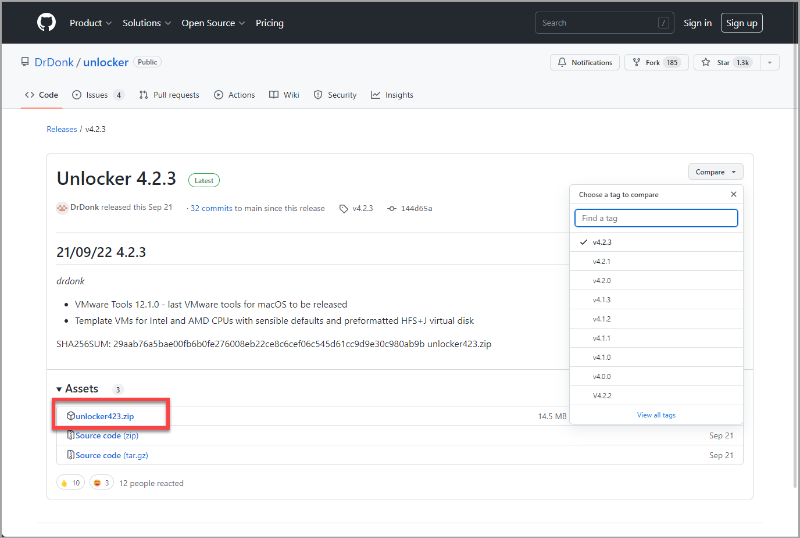Click the View all tags link
This screenshot has height=538, width=800.
pos(656,415)
